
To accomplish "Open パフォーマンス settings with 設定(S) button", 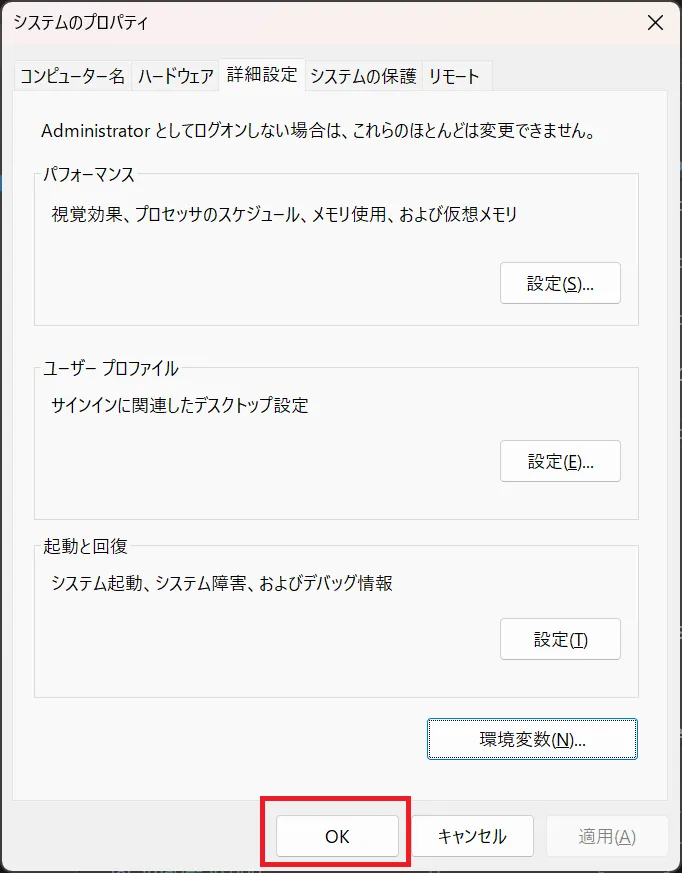I will pos(560,283).
